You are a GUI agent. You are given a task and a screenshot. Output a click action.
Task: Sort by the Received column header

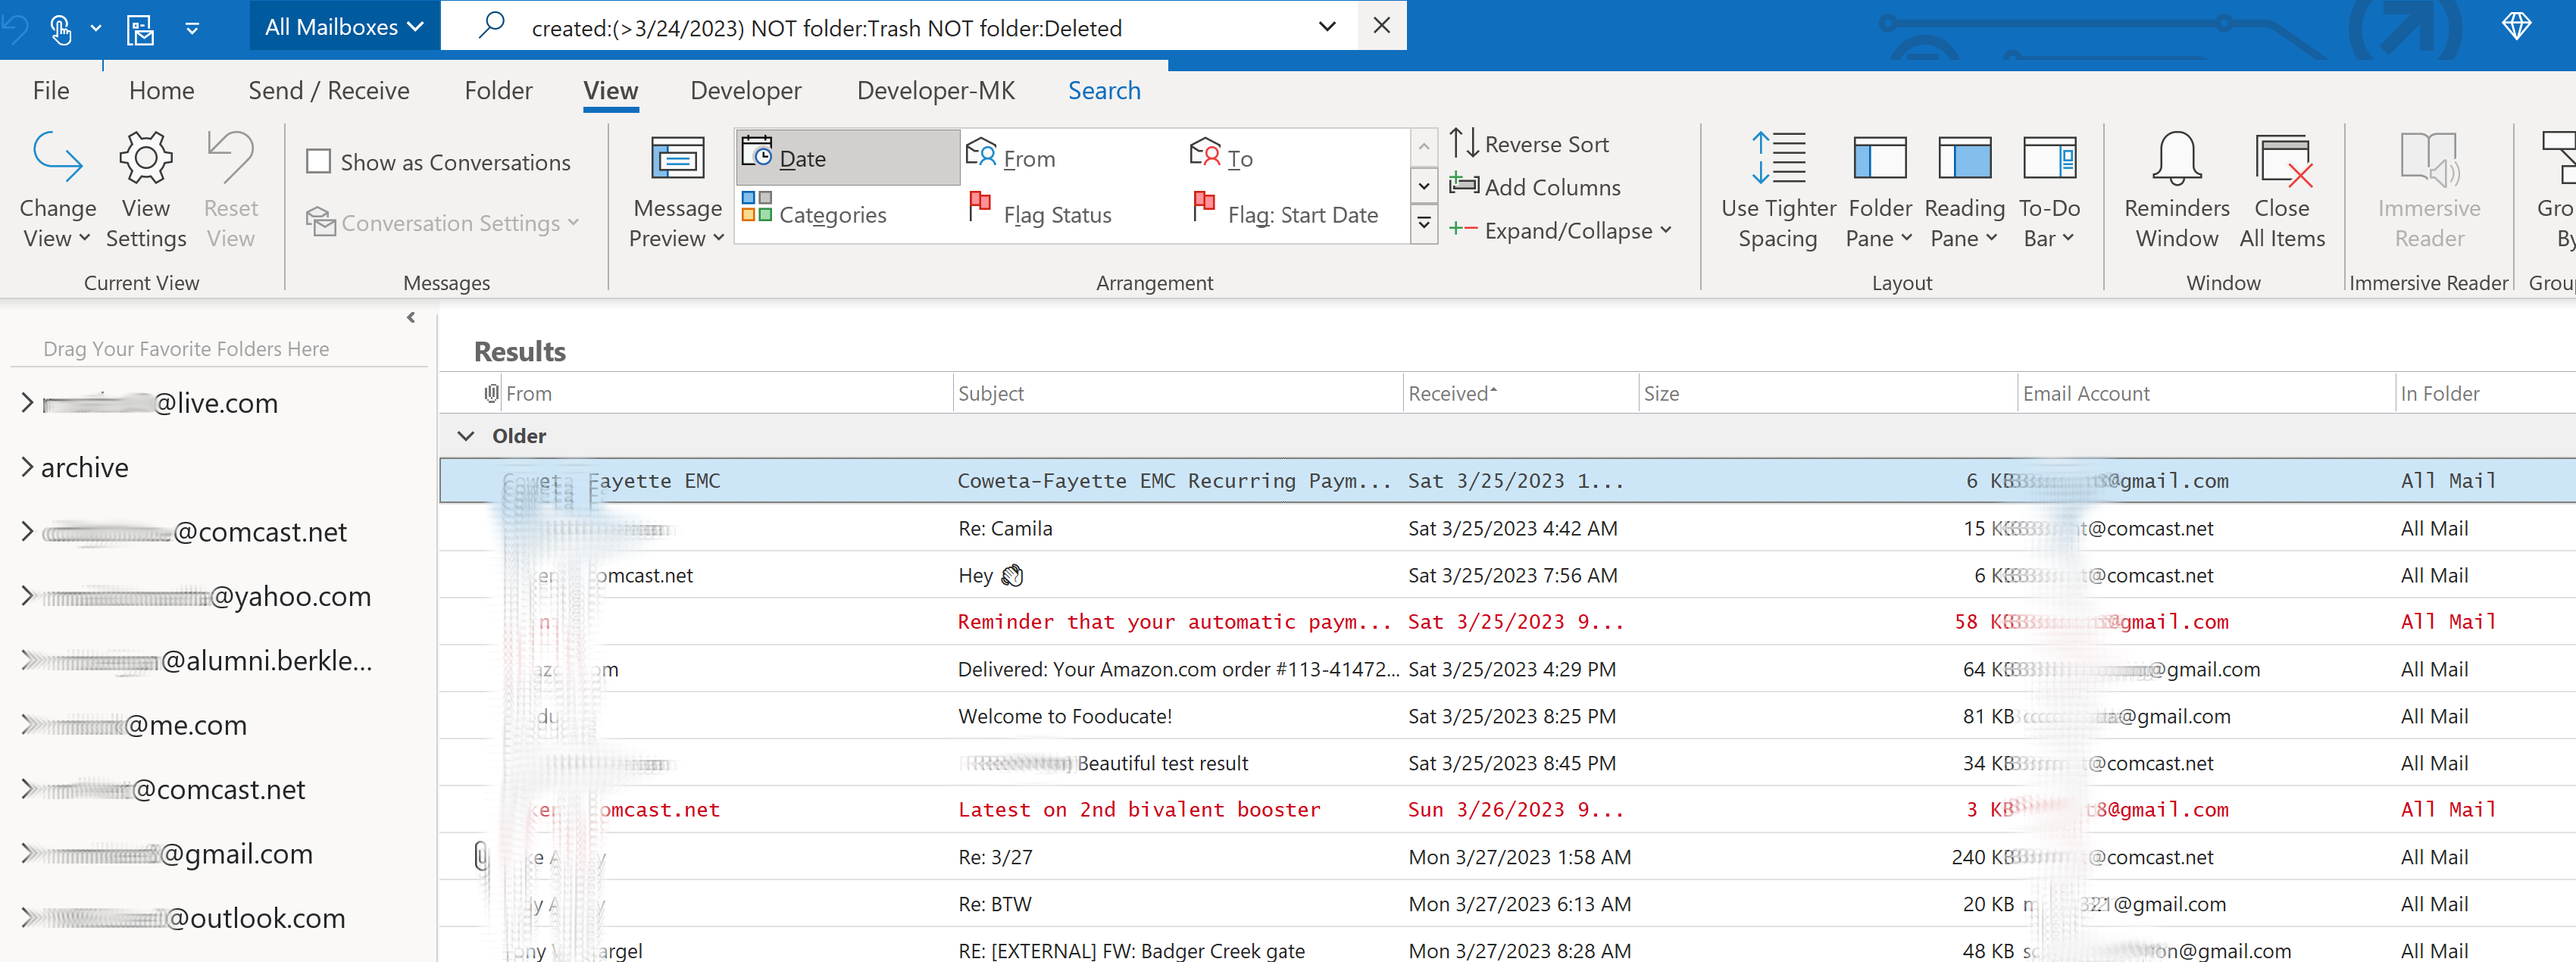(x=1520, y=393)
